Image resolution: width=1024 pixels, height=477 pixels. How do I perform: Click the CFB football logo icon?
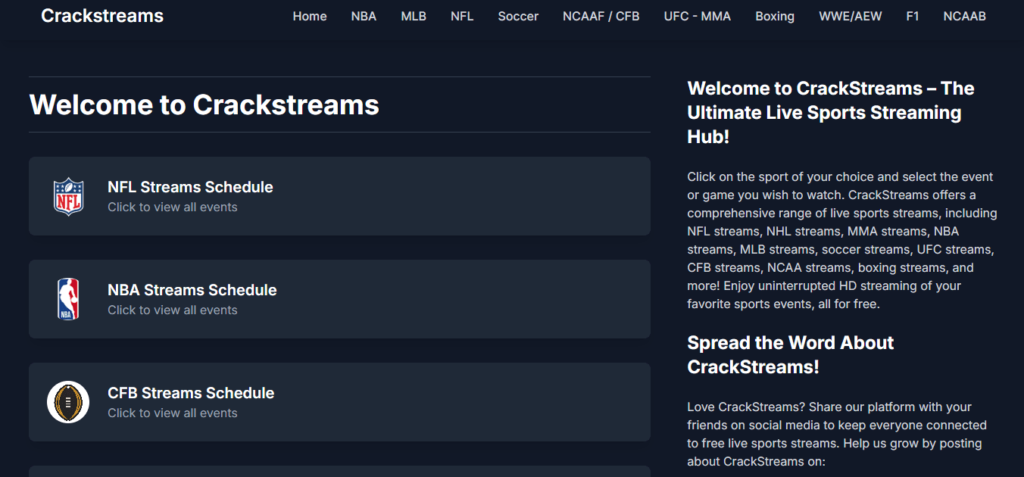point(68,402)
